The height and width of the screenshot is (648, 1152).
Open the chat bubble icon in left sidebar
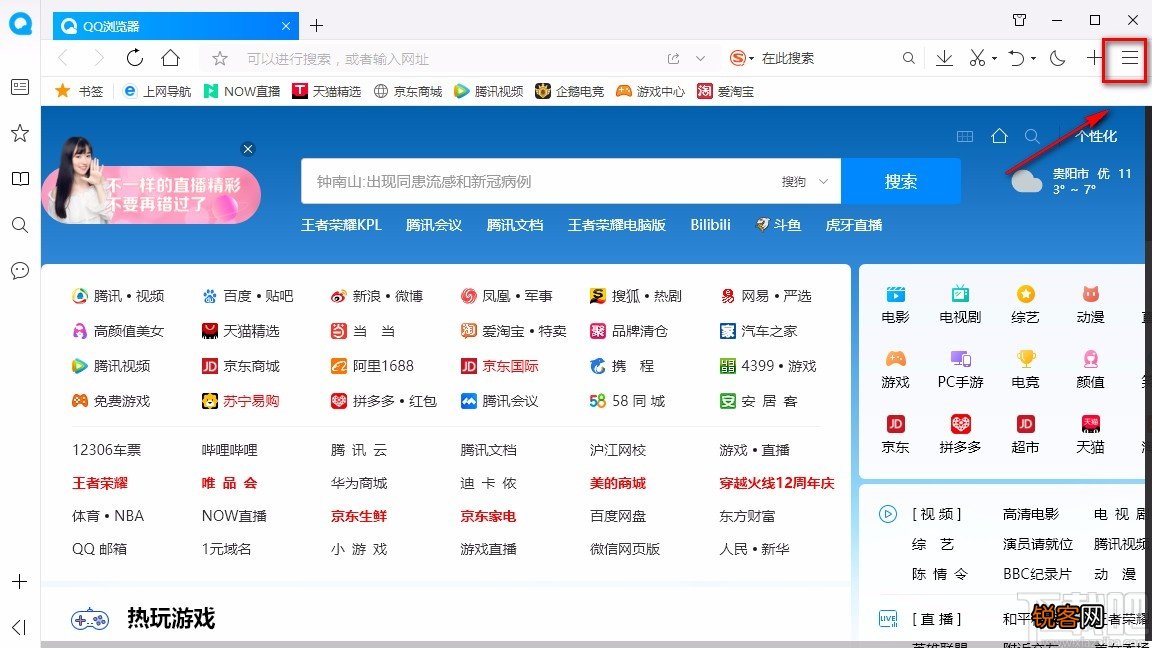[20, 270]
